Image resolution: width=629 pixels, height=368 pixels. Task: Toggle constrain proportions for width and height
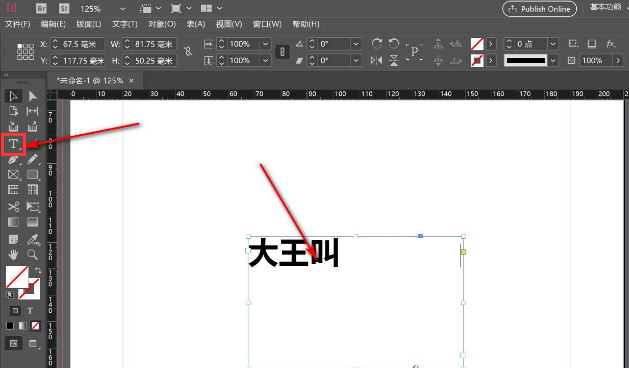click(x=188, y=51)
